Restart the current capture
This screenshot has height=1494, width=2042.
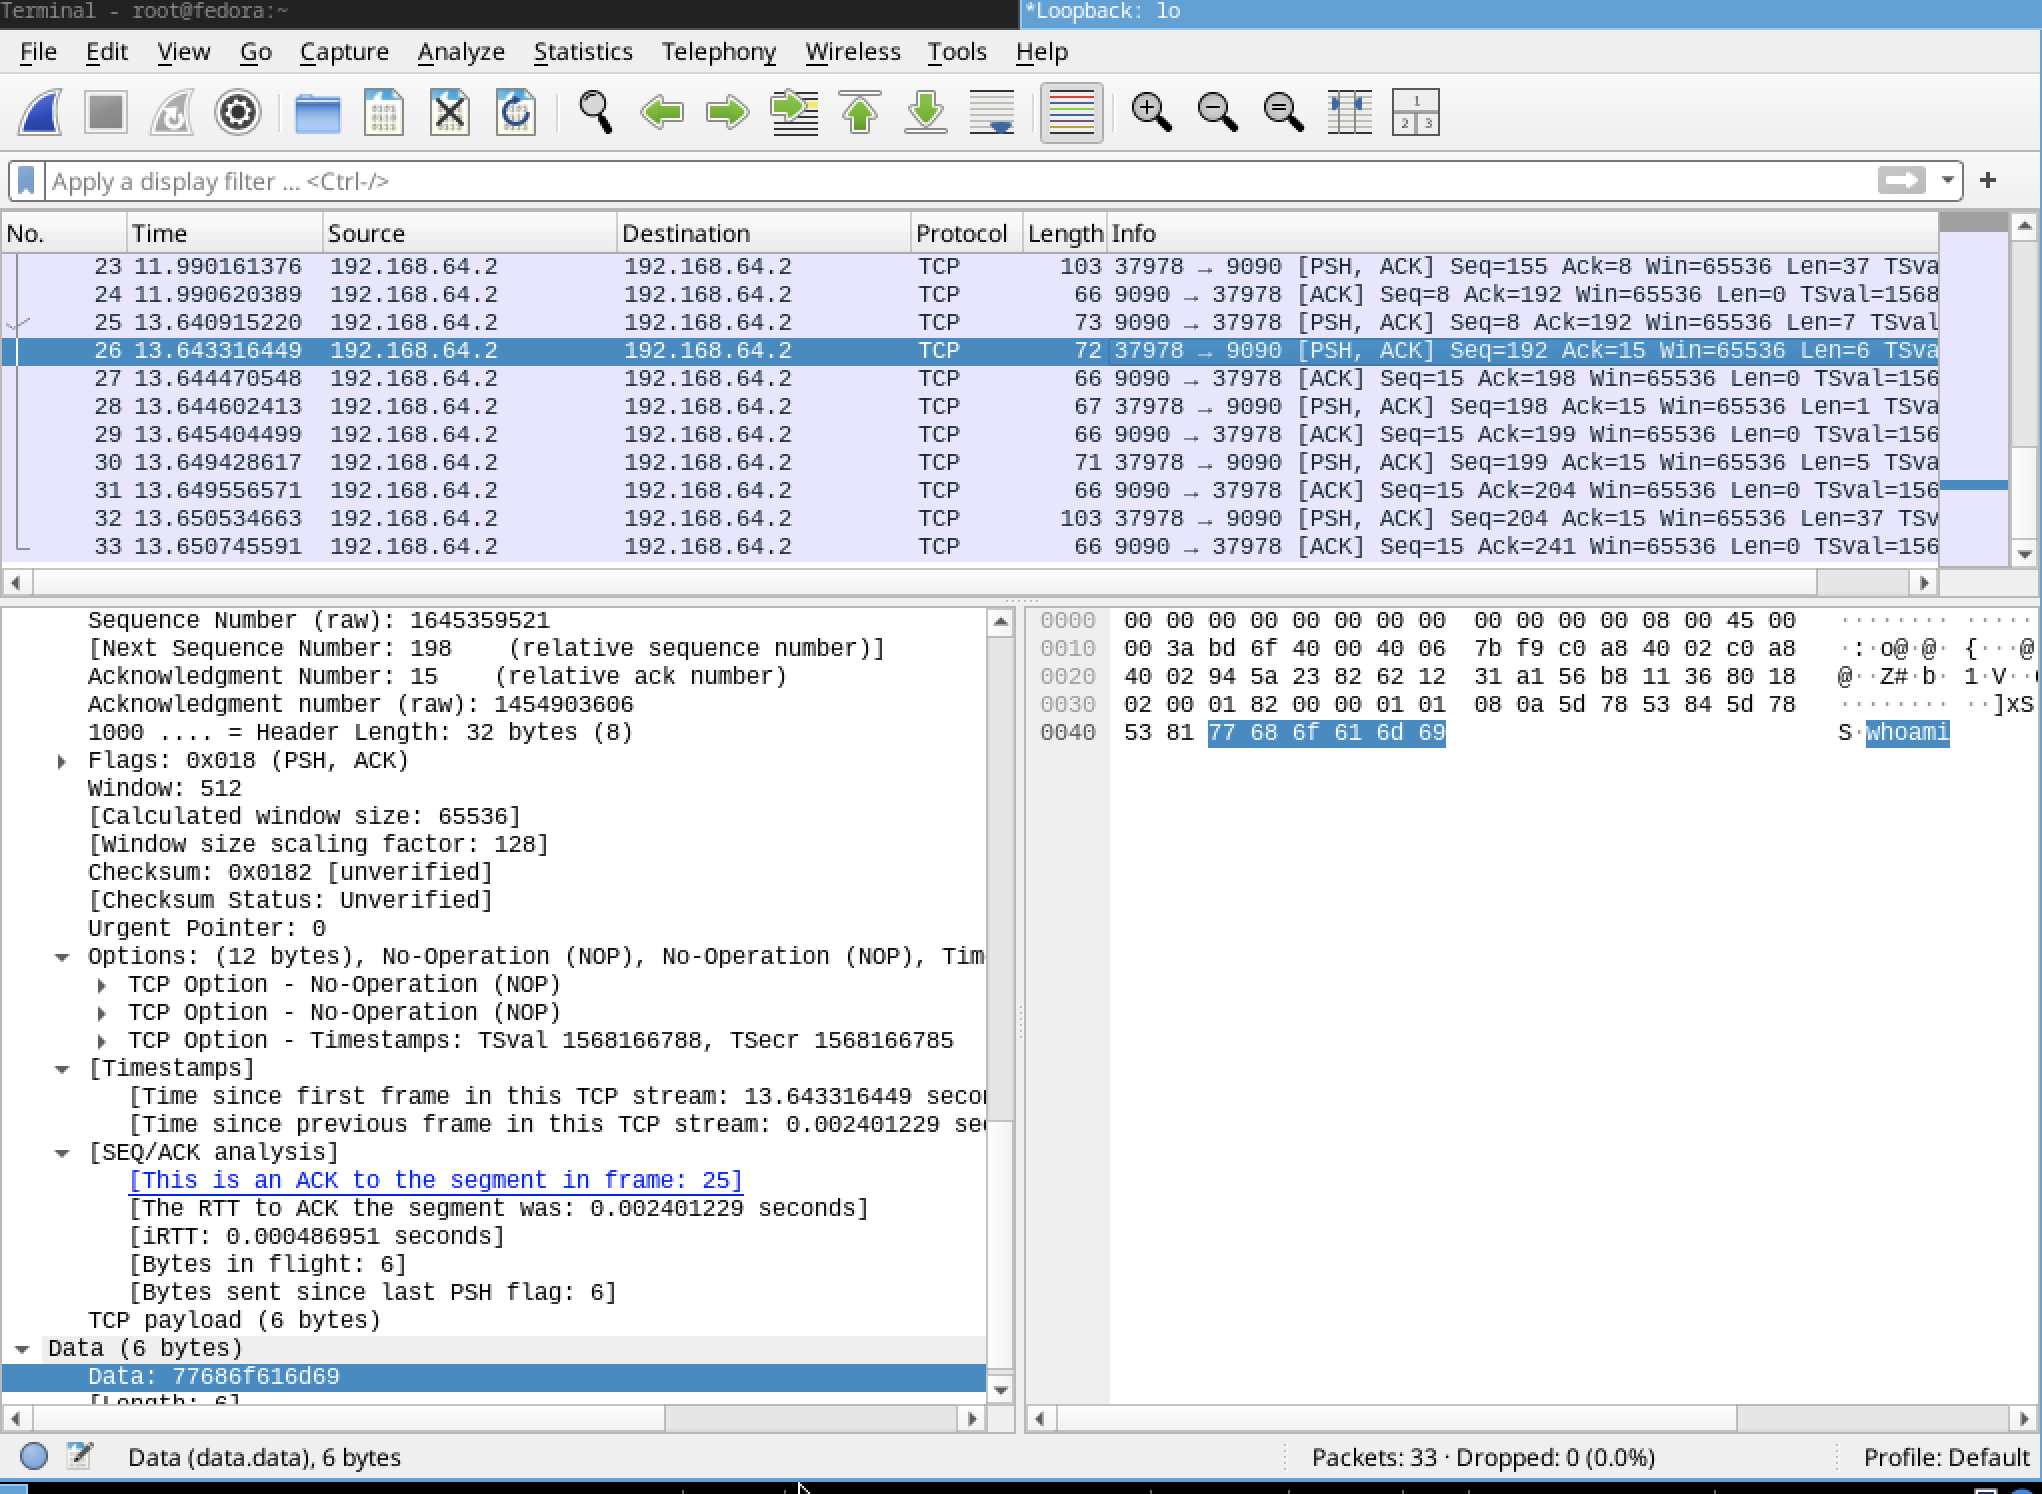[172, 112]
